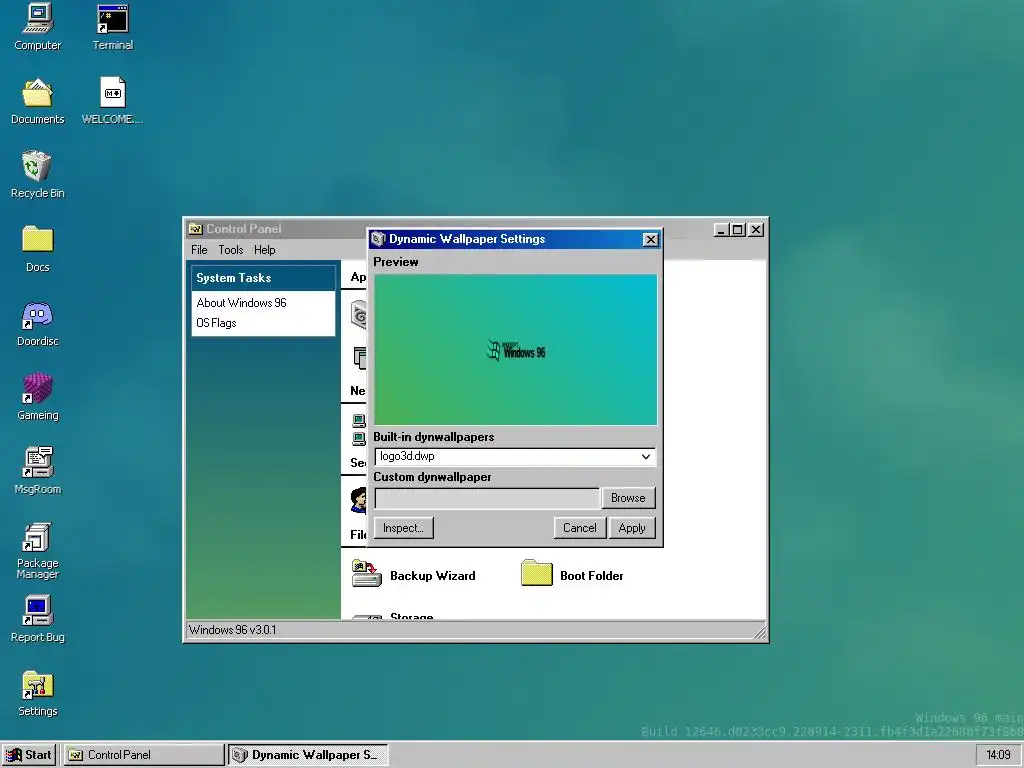Screen dimensions: 1024x768
Task: Click About Windows 96 link
Action: click(242, 303)
